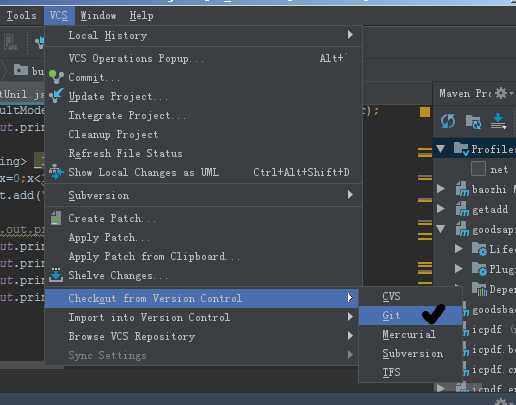This screenshot has width=516, height=405.
Task: Click the goodsap Maven module icon
Action: coord(462,229)
